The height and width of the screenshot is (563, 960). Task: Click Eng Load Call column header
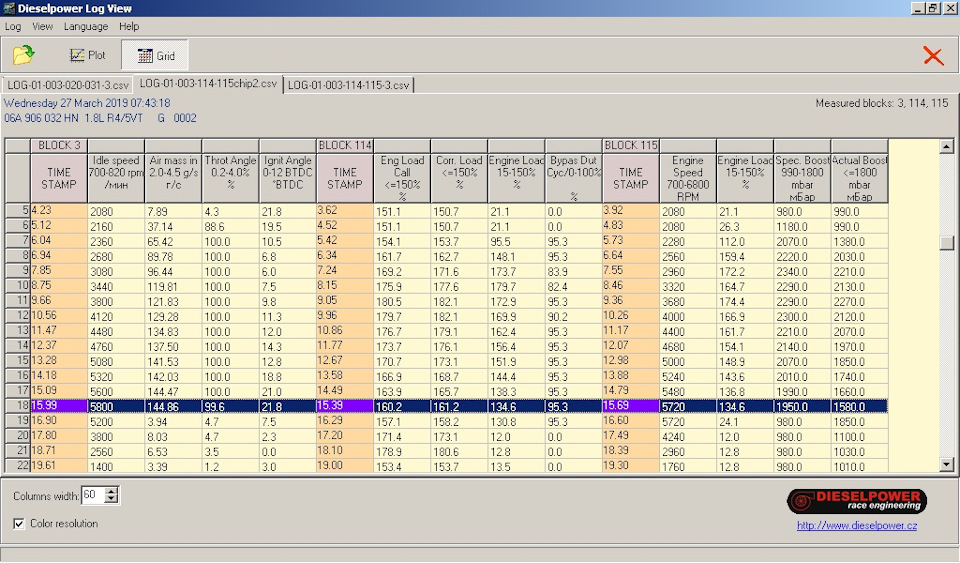coord(402,178)
